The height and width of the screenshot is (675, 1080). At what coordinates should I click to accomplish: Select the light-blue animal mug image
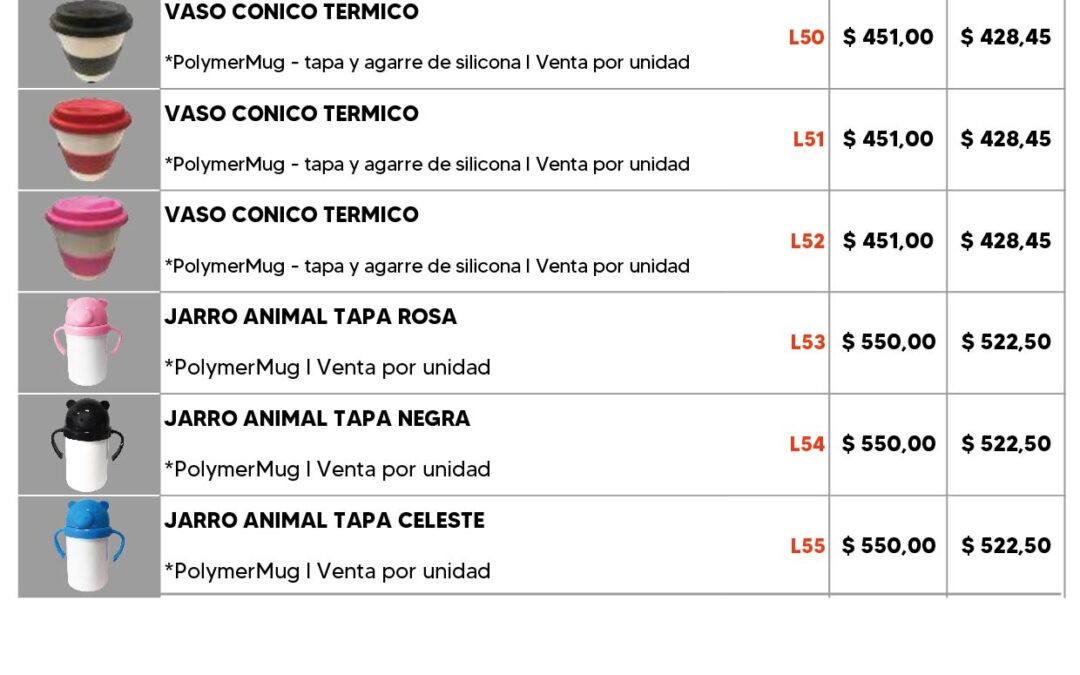[89, 546]
